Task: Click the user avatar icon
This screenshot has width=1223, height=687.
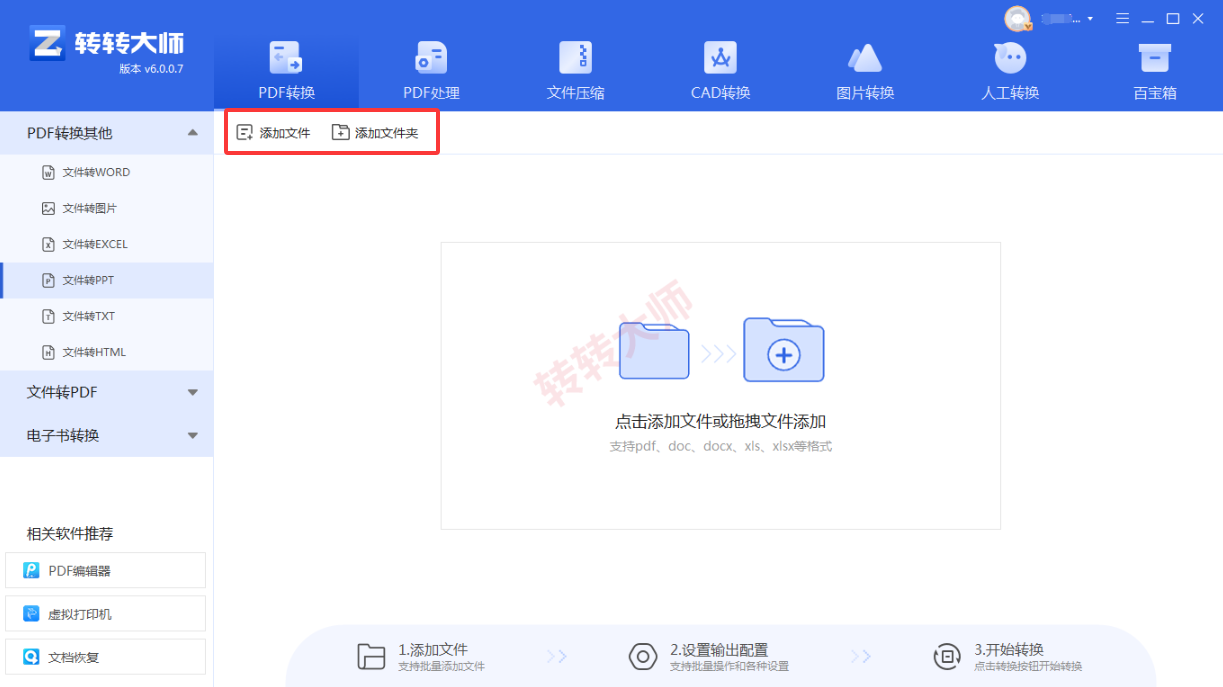Action: (x=1018, y=18)
